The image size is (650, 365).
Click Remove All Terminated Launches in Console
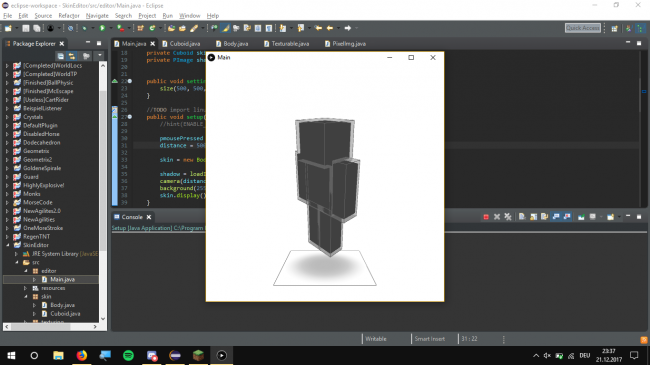(x=508, y=217)
